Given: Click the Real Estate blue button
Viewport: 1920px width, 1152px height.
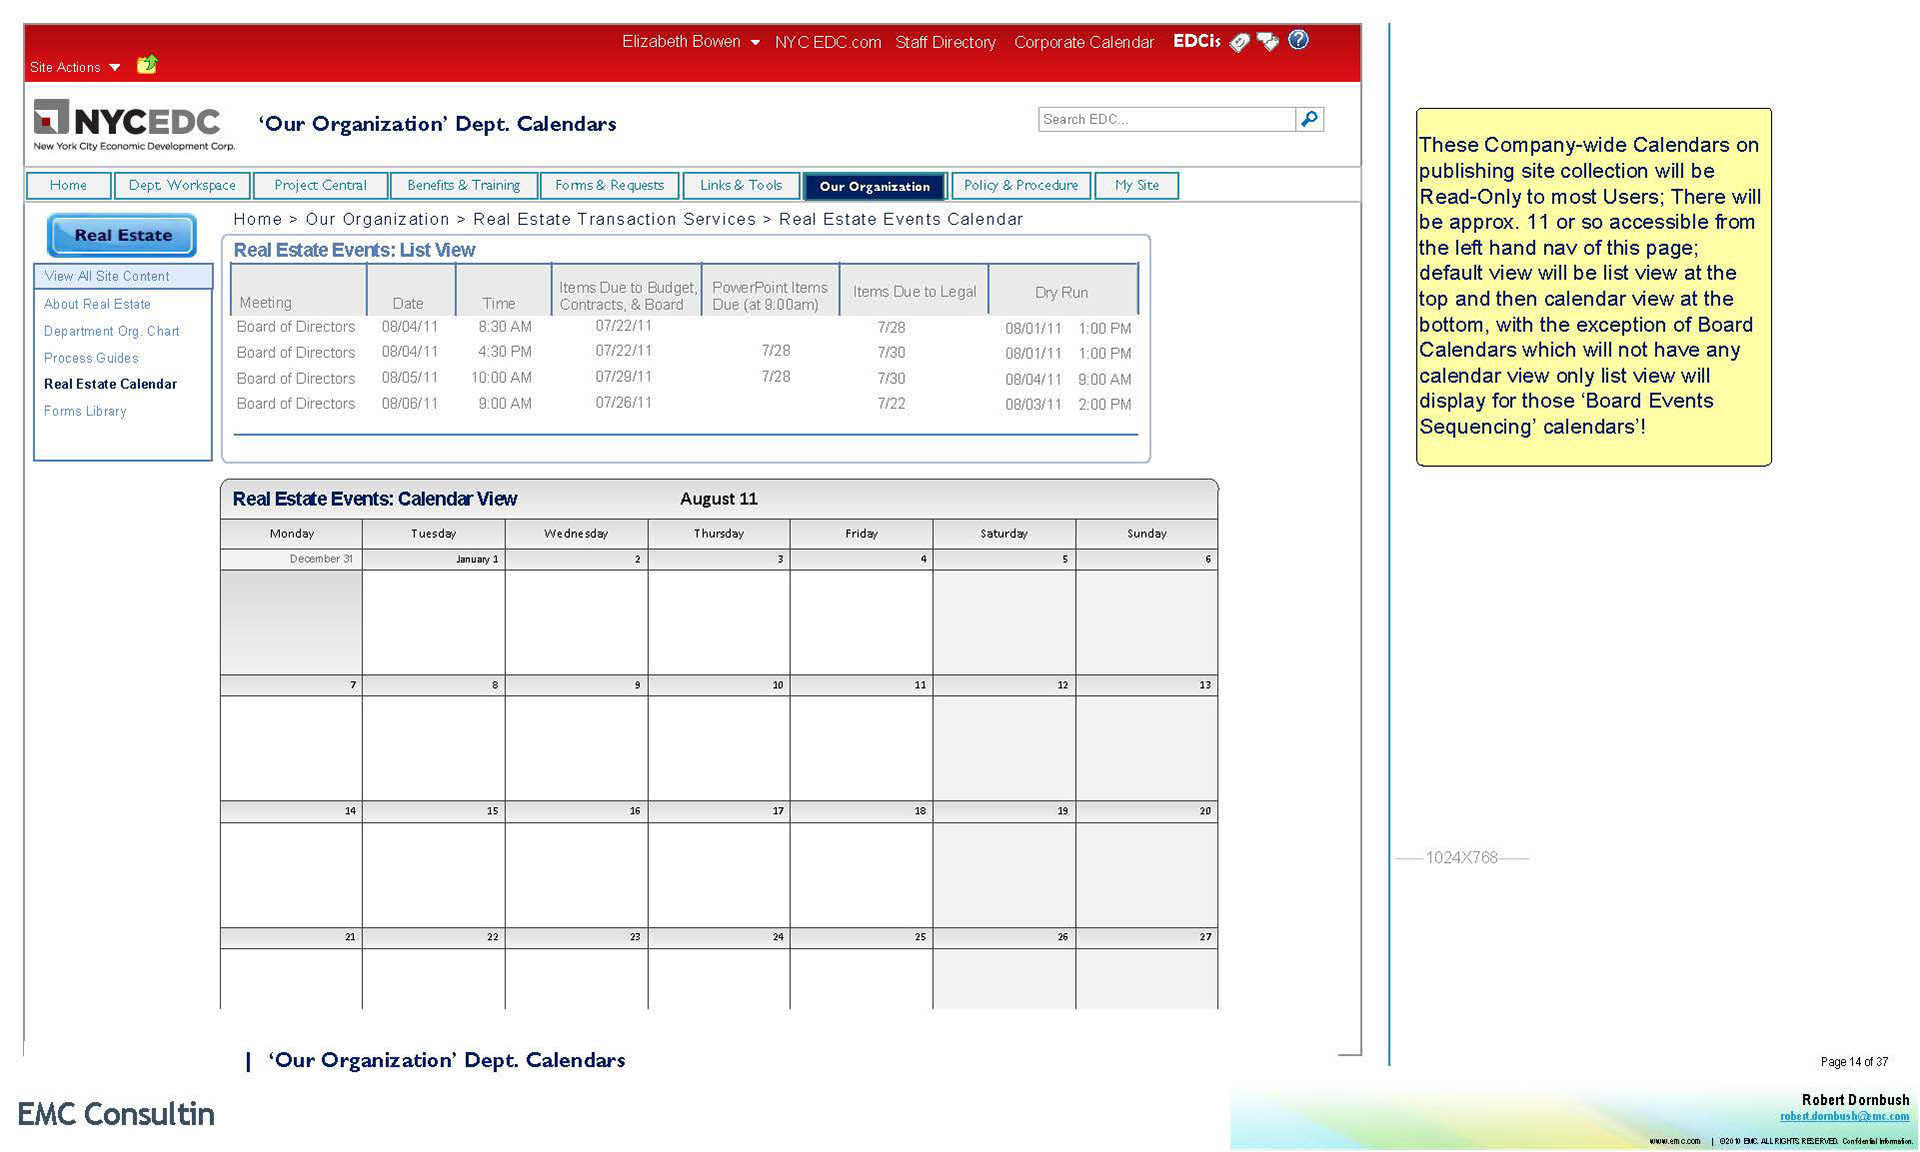Looking at the screenshot, I should 122,235.
